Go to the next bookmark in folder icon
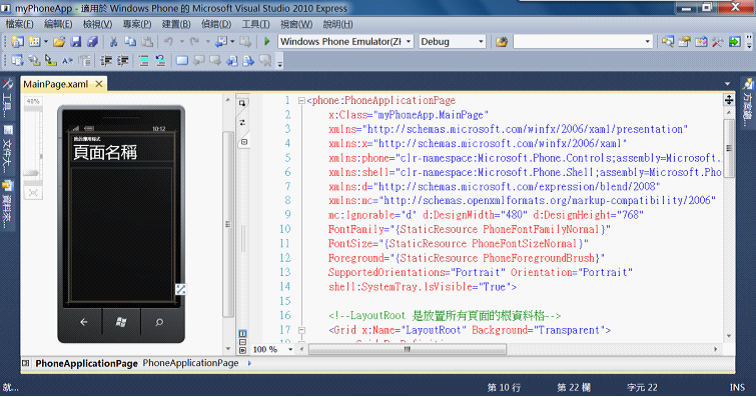Viewport: 756px width, 397px height. click(x=248, y=61)
